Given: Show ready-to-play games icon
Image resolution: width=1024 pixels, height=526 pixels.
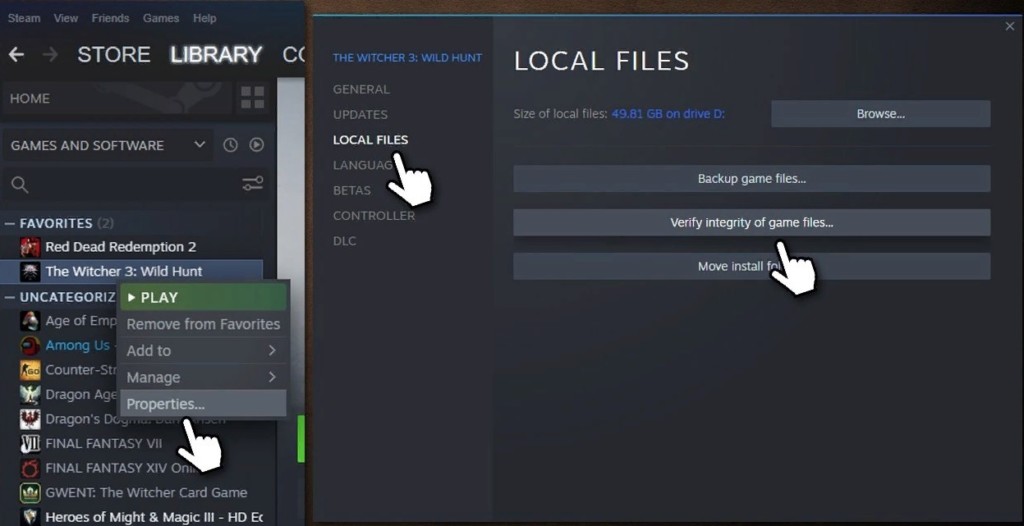Looking at the screenshot, I should pos(257,145).
